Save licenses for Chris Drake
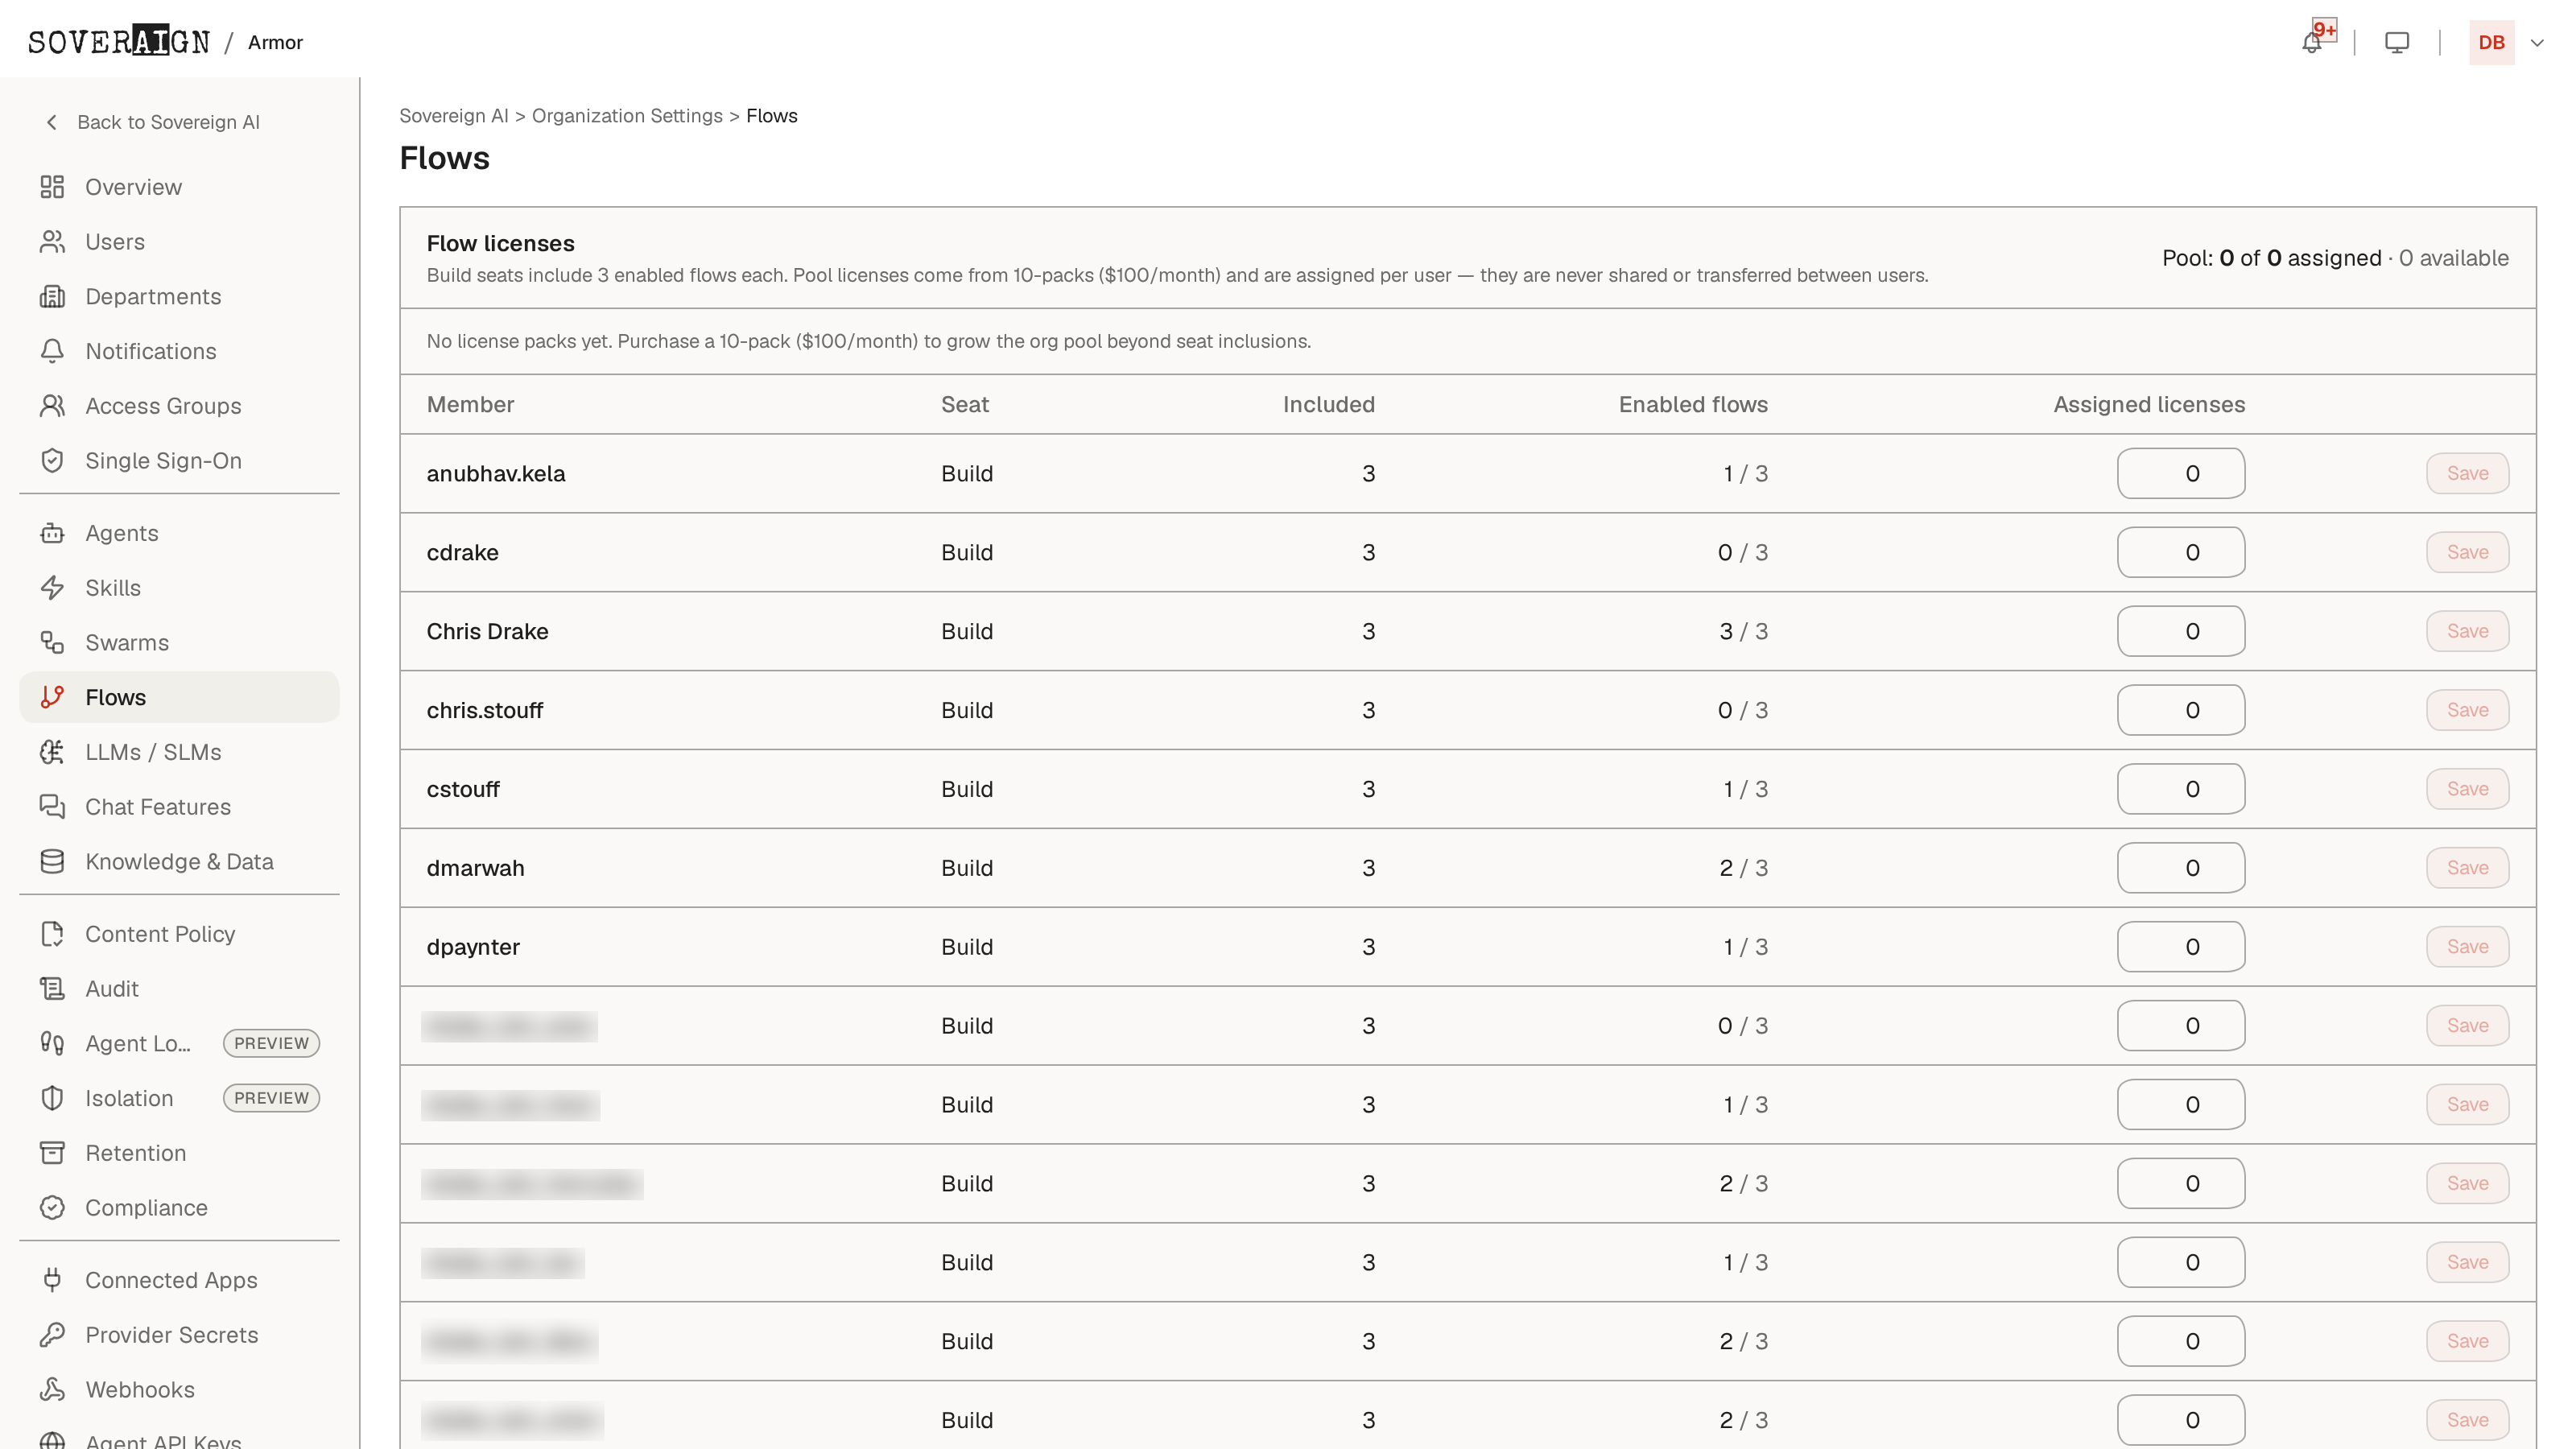2576x1449 pixels. (2467, 632)
